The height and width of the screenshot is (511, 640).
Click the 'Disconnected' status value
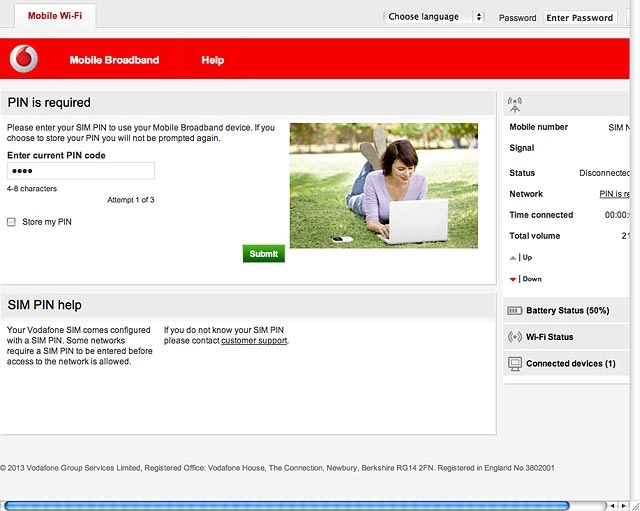pyautogui.click(x=604, y=173)
